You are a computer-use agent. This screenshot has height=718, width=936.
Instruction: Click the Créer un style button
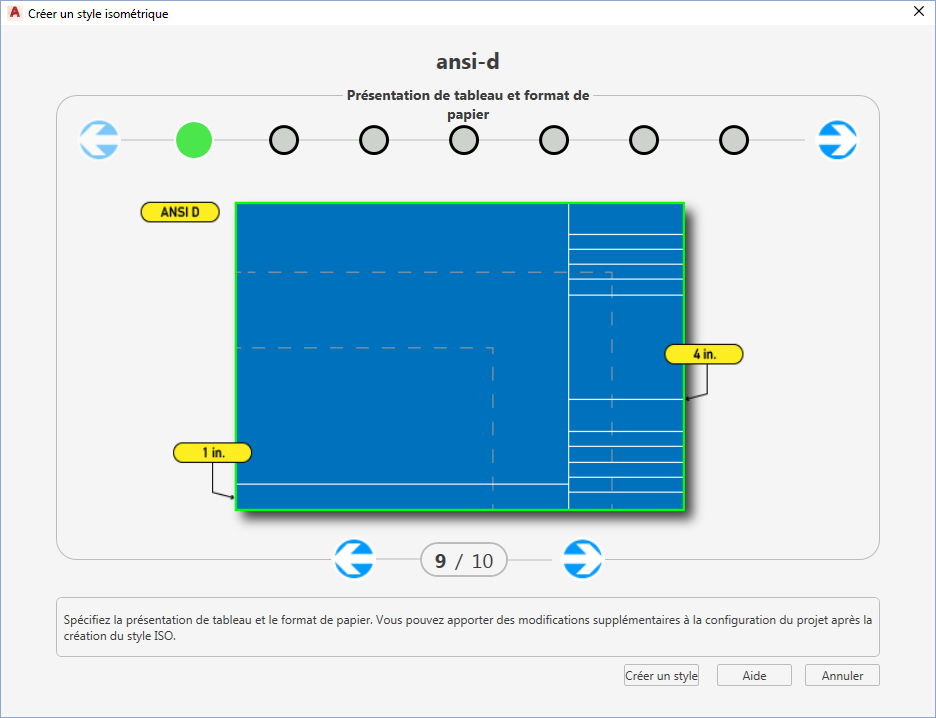pos(661,676)
